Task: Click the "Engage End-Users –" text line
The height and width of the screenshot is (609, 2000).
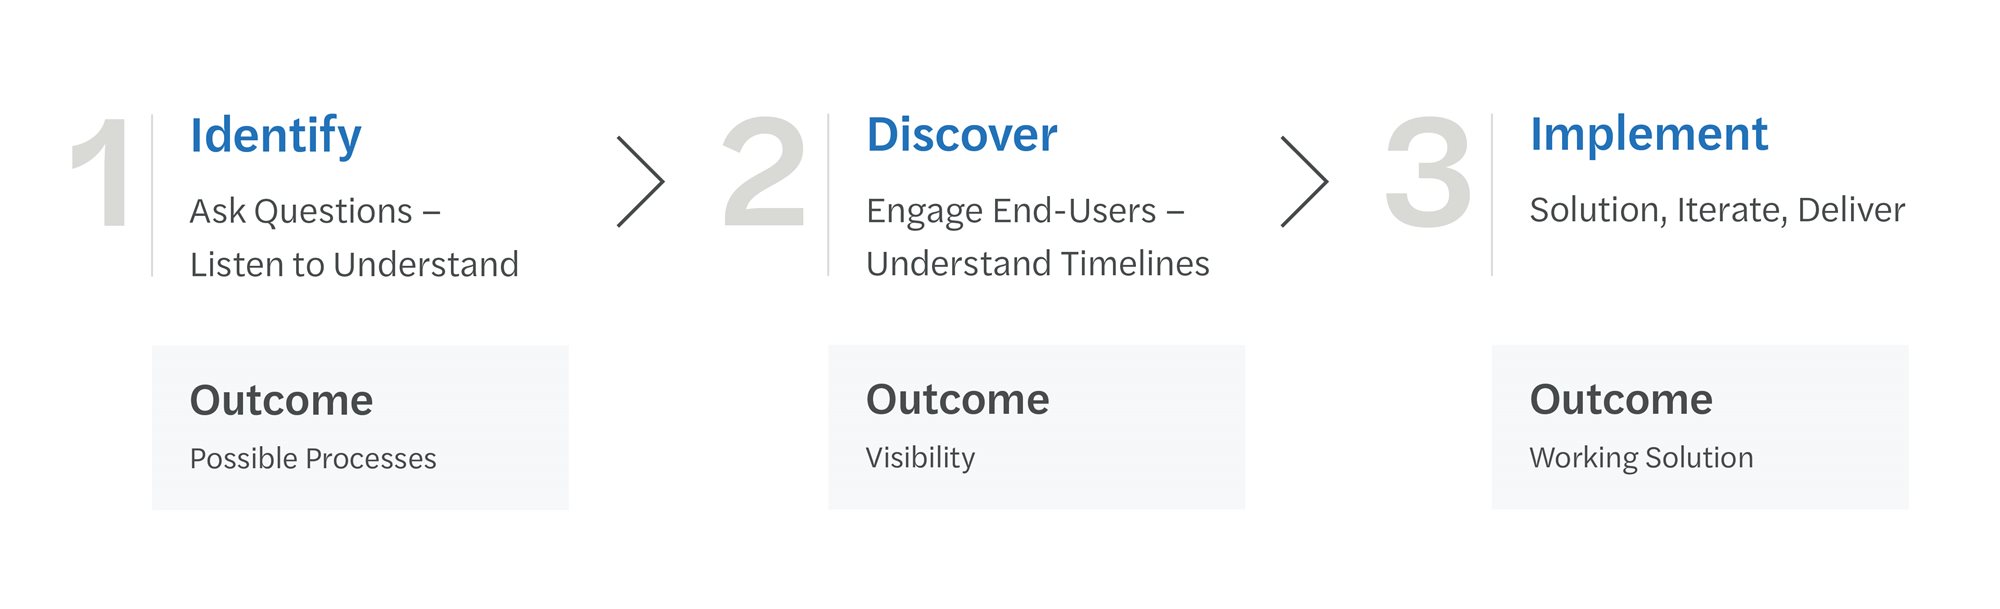Action: pos(1025,211)
